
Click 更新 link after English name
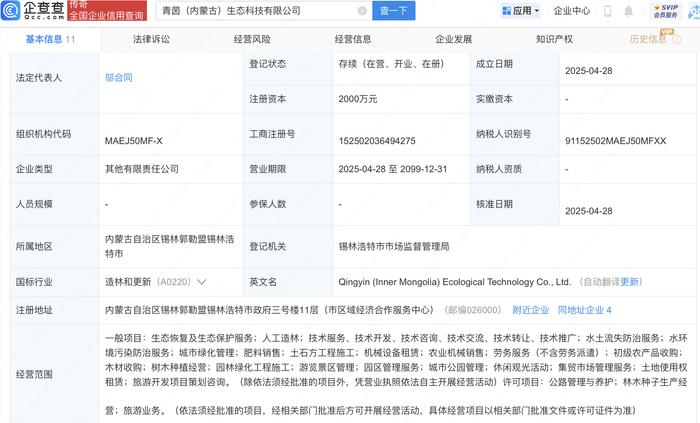click(x=629, y=282)
